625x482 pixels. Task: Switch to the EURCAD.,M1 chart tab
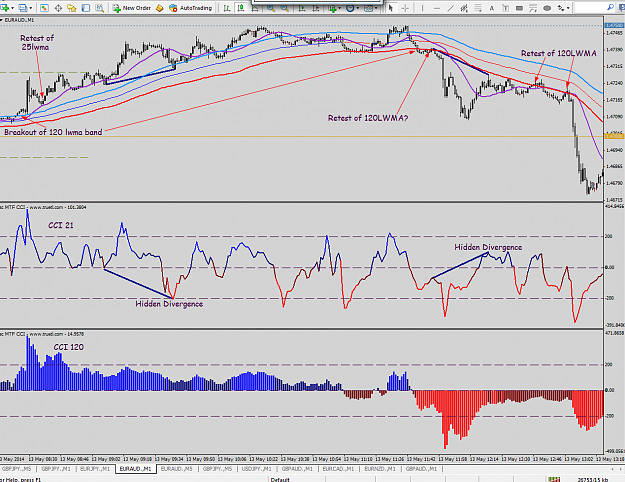click(338, 469)
